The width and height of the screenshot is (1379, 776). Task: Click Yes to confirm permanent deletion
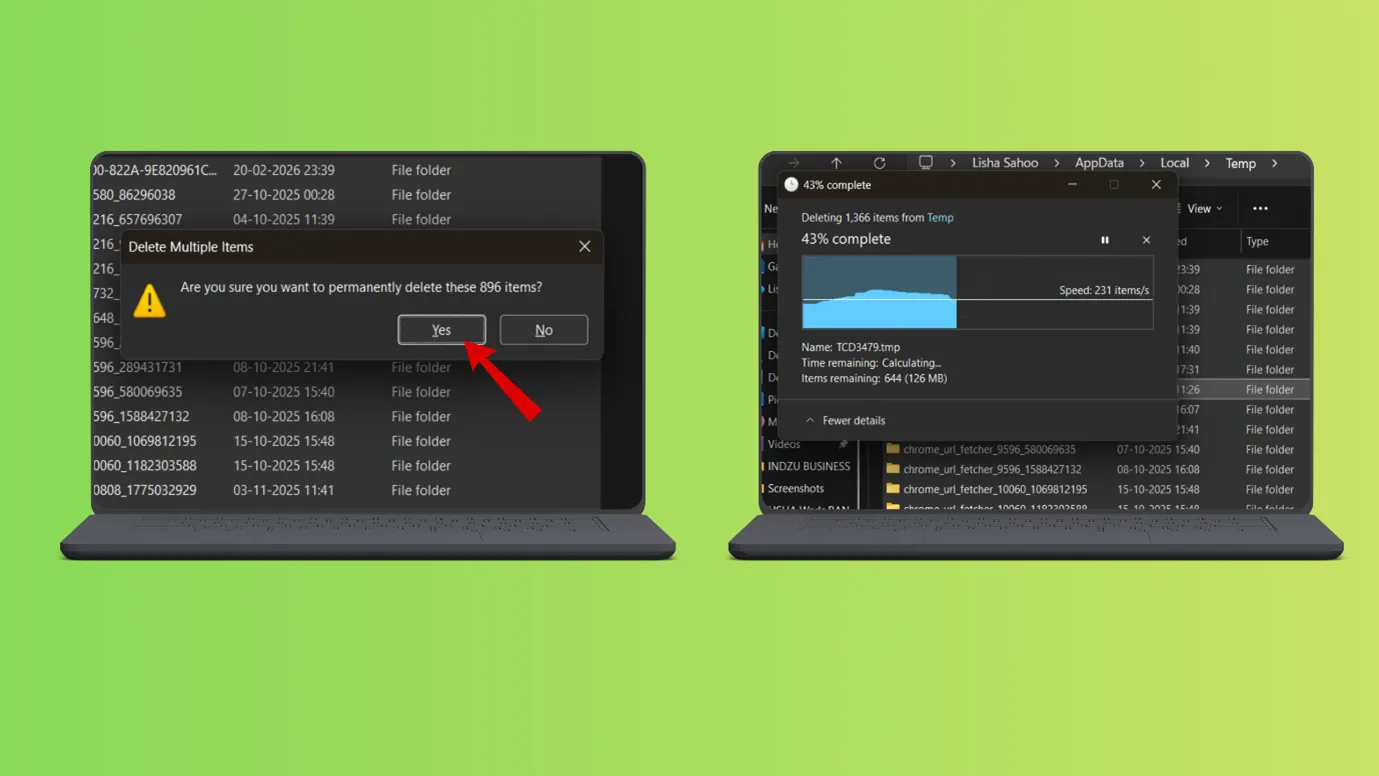click(x=441, y=330)
